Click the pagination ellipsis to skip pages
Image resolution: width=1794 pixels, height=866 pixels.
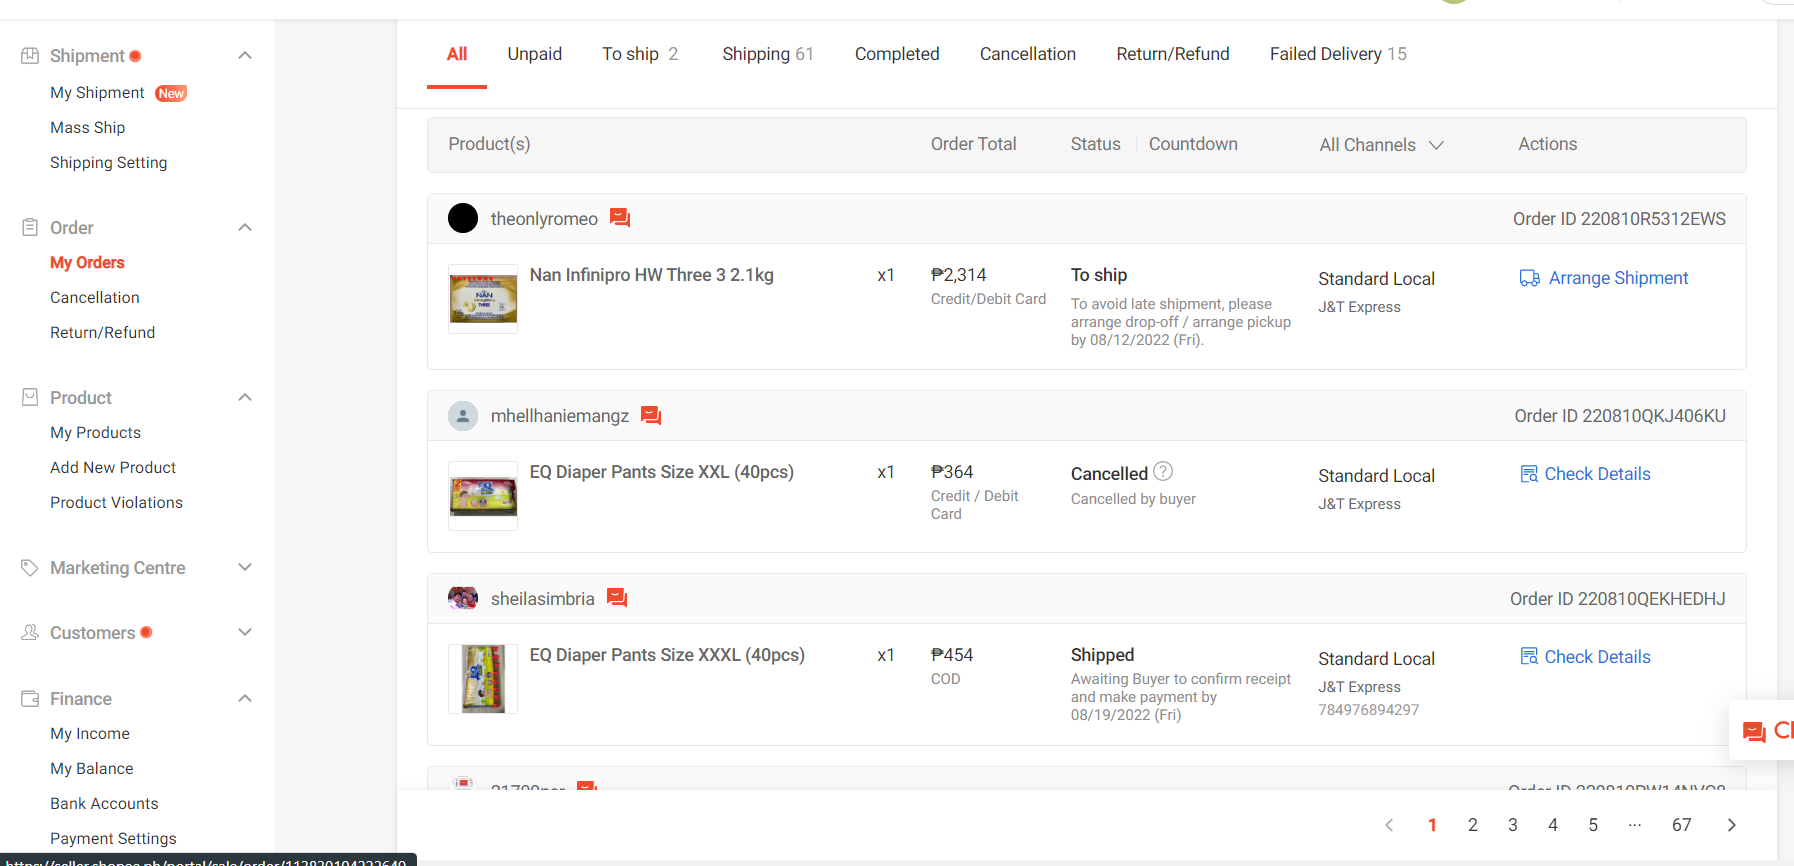[x=1635, y=825]
